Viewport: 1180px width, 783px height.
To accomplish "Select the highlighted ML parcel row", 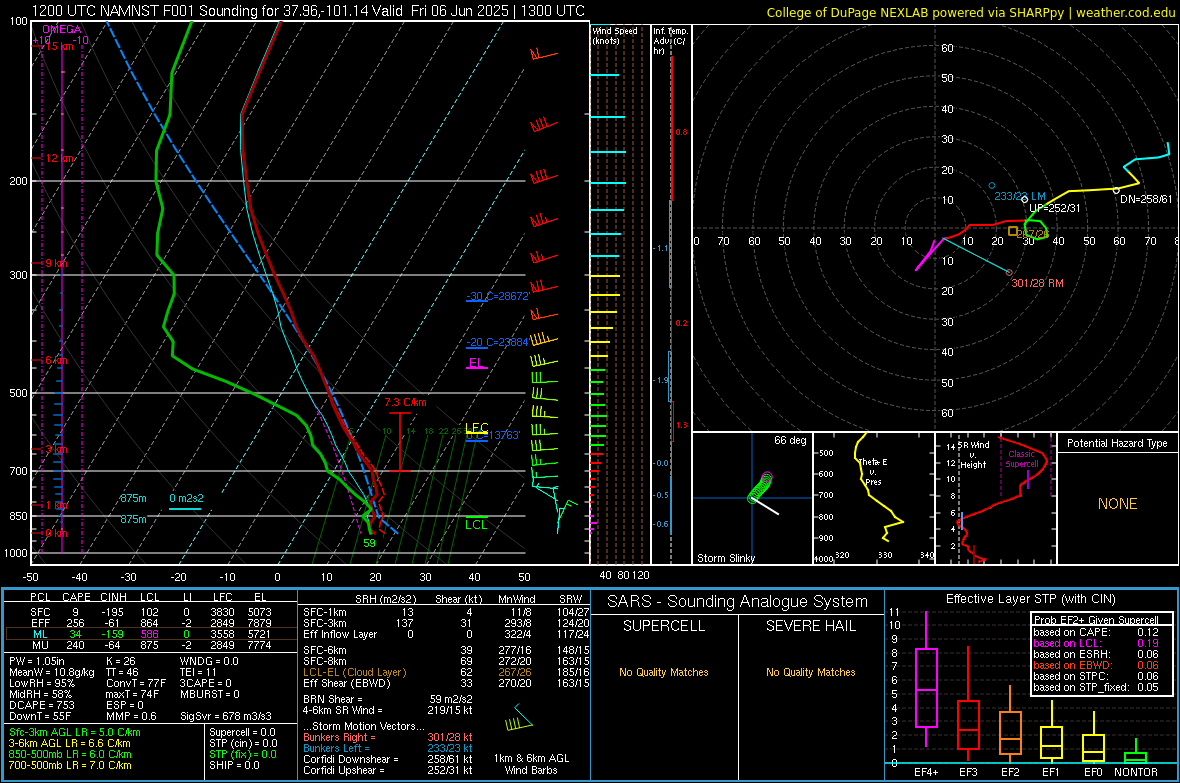I will [x=150, y=634].
